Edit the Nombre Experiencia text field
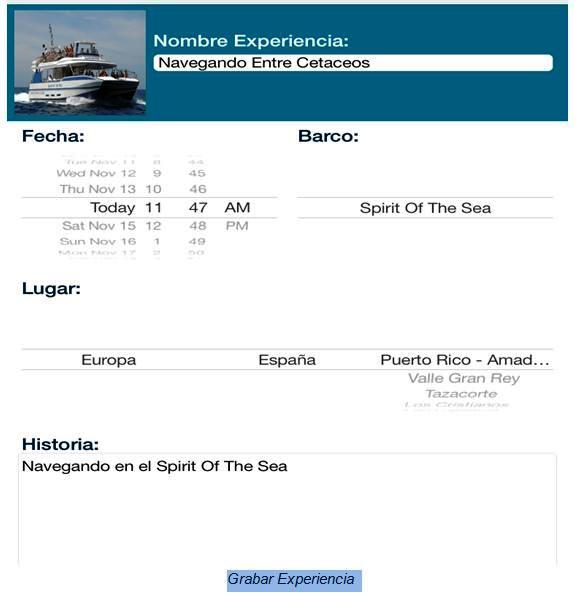The image size is (575, 597). point(353,63)
